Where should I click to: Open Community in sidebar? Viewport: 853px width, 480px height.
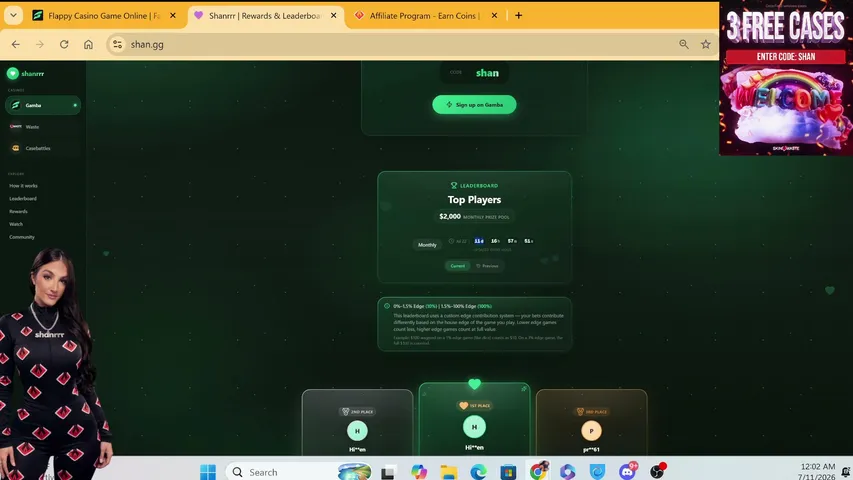point(22,237)
